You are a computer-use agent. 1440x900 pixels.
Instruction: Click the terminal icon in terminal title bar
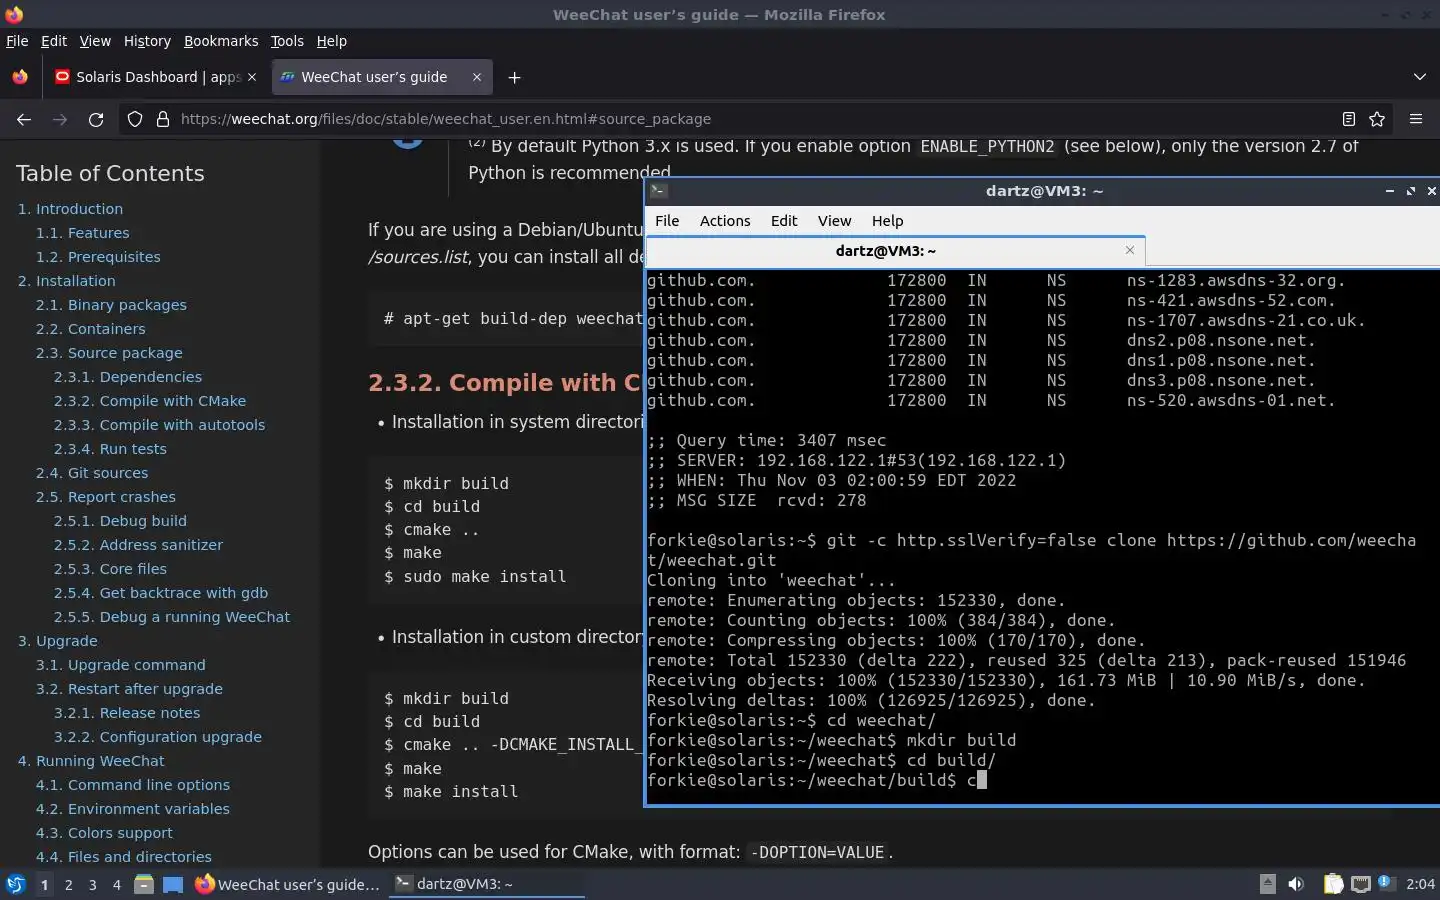(x=658, y=190)
